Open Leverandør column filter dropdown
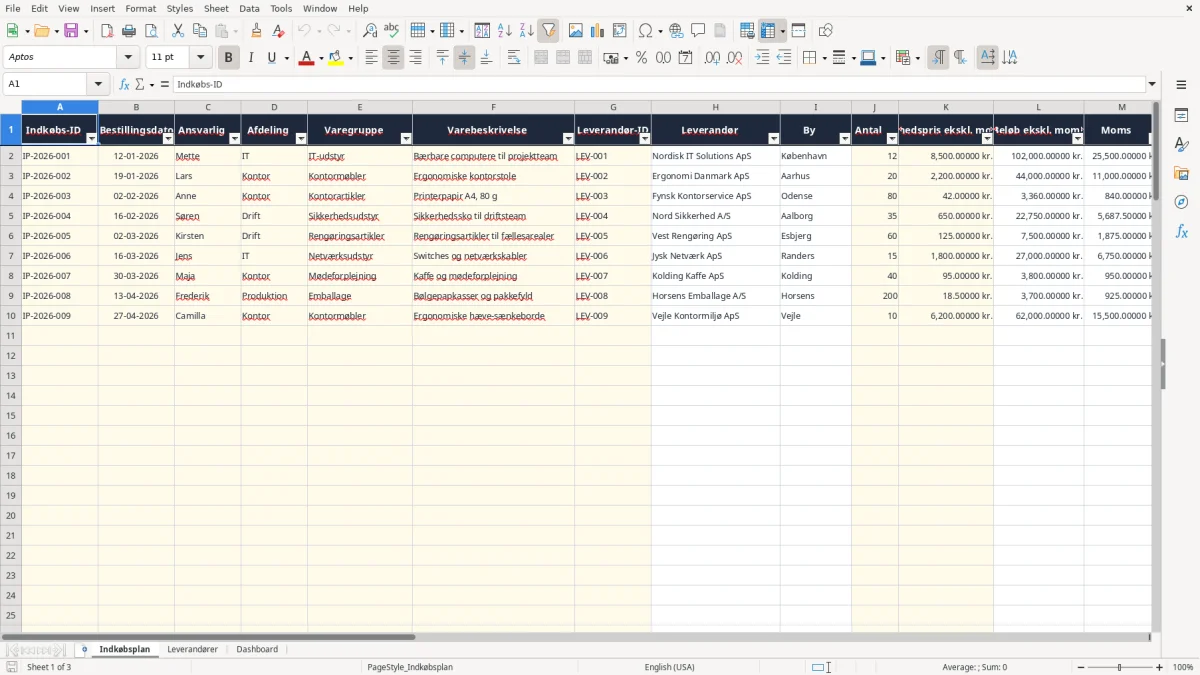The image size is (1200, 675). pos(773,139)
